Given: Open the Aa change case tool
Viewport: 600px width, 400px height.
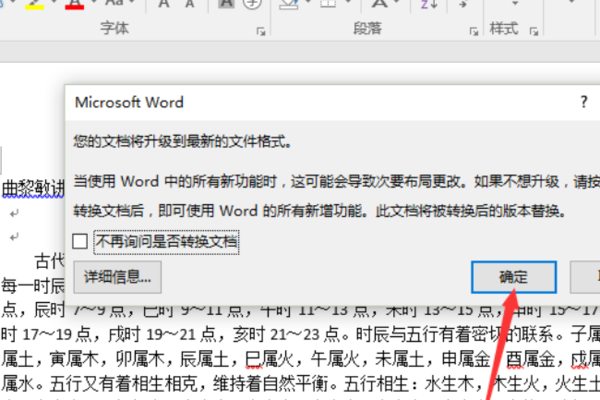Looking at the screenshot, I should (114, 3).
